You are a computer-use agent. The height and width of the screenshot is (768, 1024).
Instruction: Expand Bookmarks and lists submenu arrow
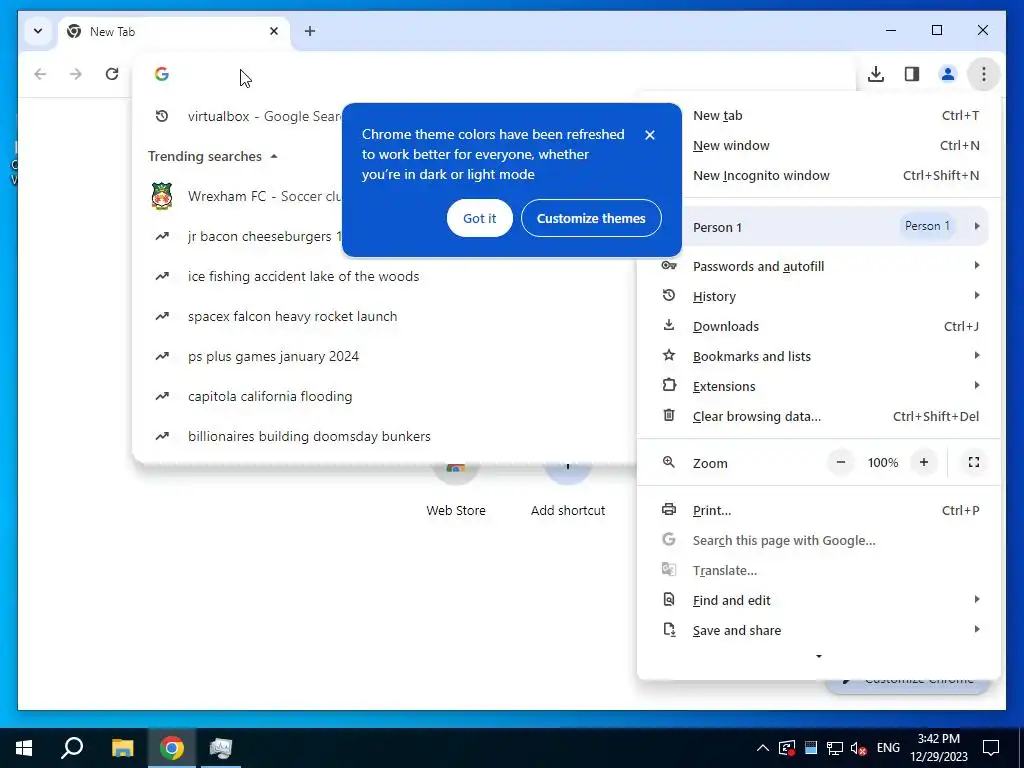977,355
